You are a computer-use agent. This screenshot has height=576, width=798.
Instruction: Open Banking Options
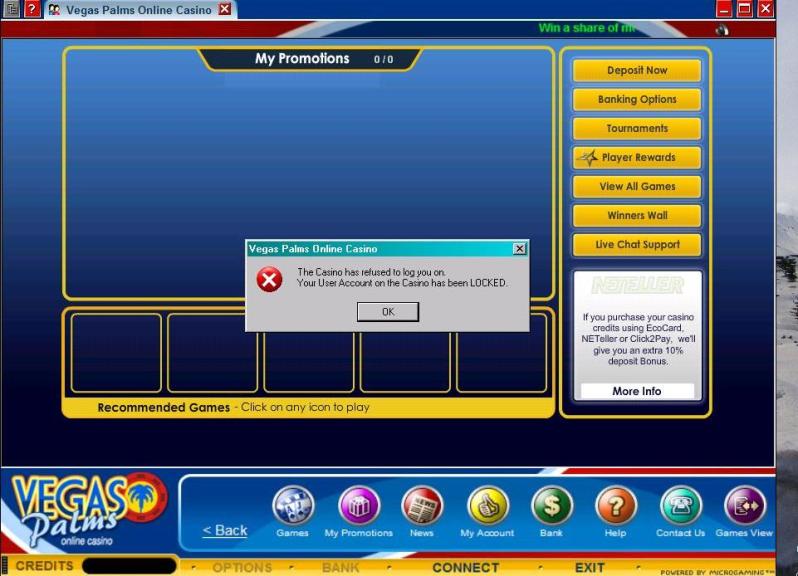637,99
